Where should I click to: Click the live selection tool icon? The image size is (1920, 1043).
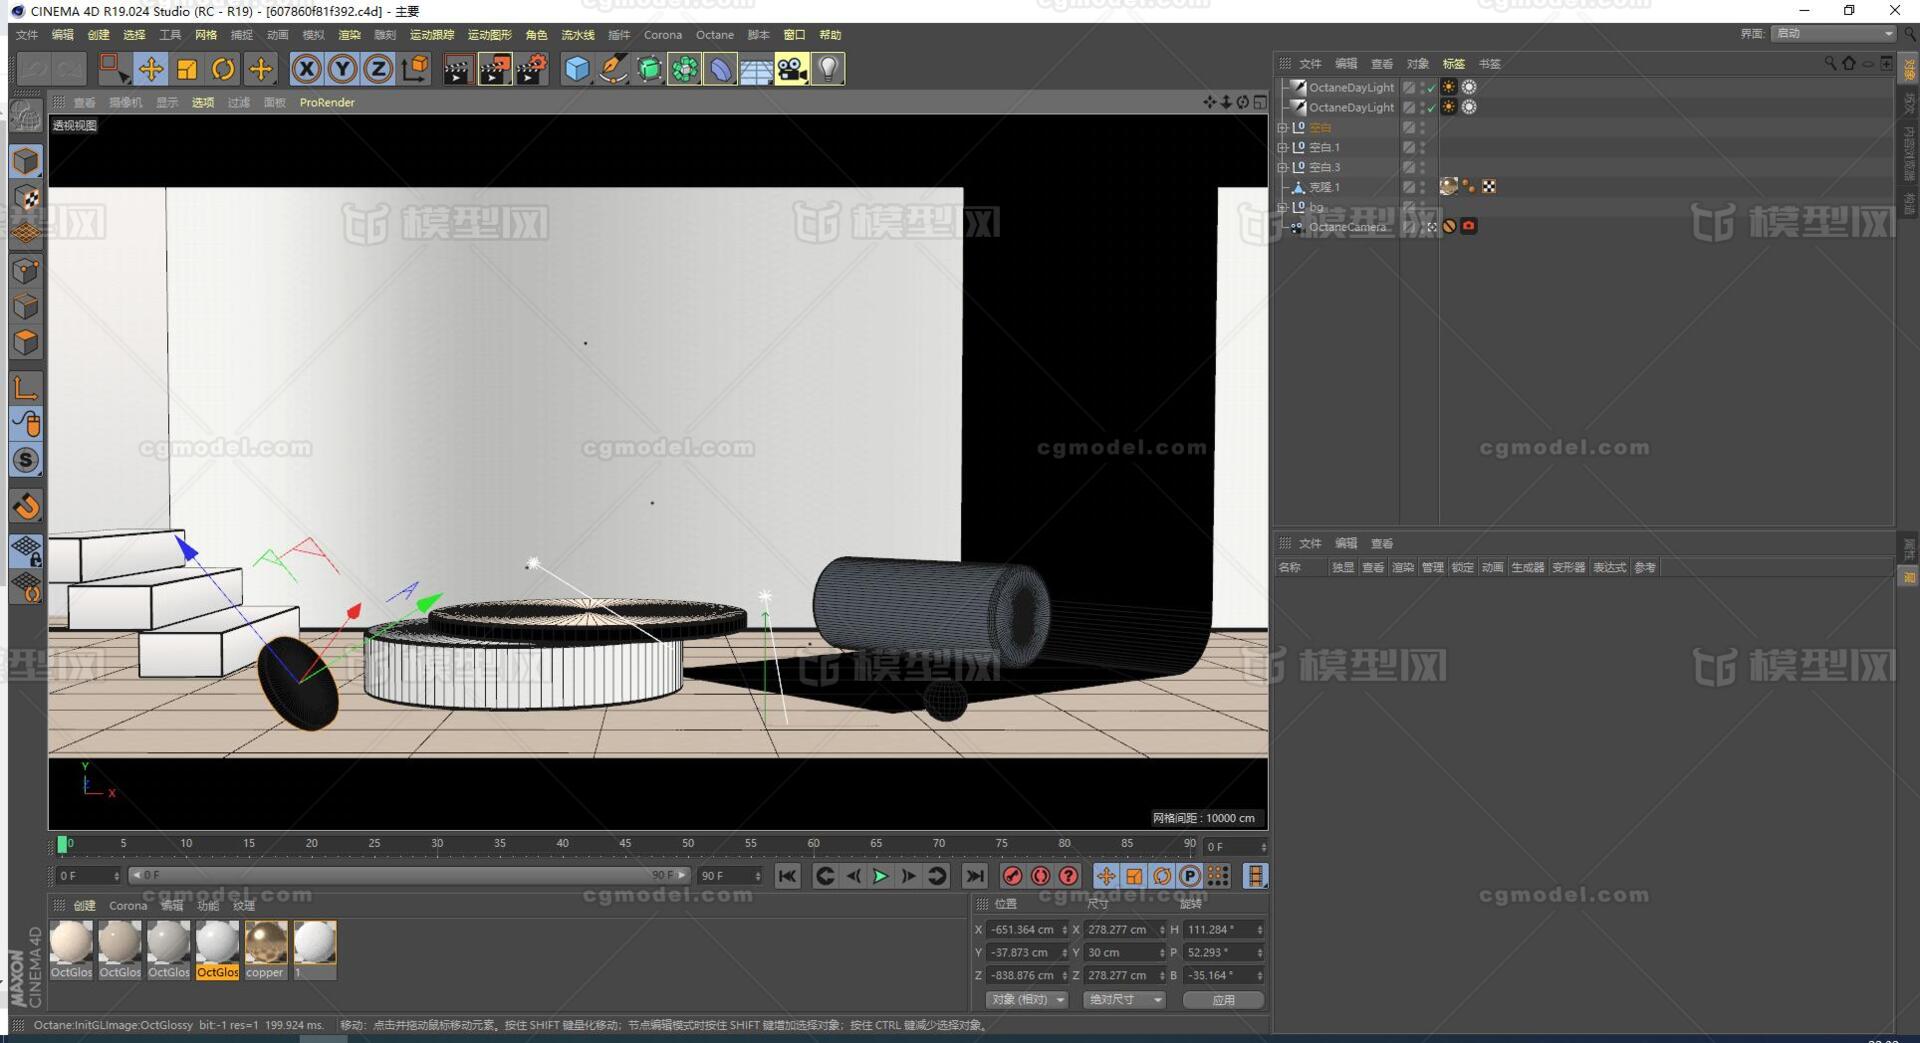pyautogui.click(x=114, y=69)
